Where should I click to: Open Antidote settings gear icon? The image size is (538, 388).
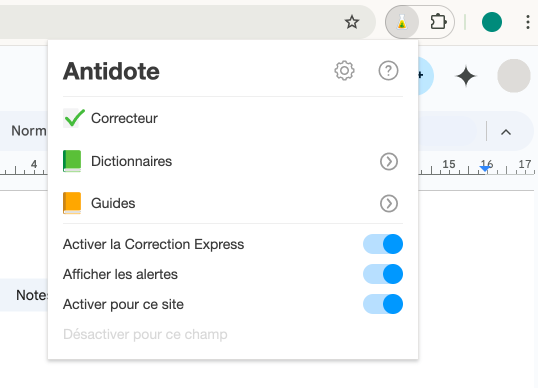tap(344, 71)
